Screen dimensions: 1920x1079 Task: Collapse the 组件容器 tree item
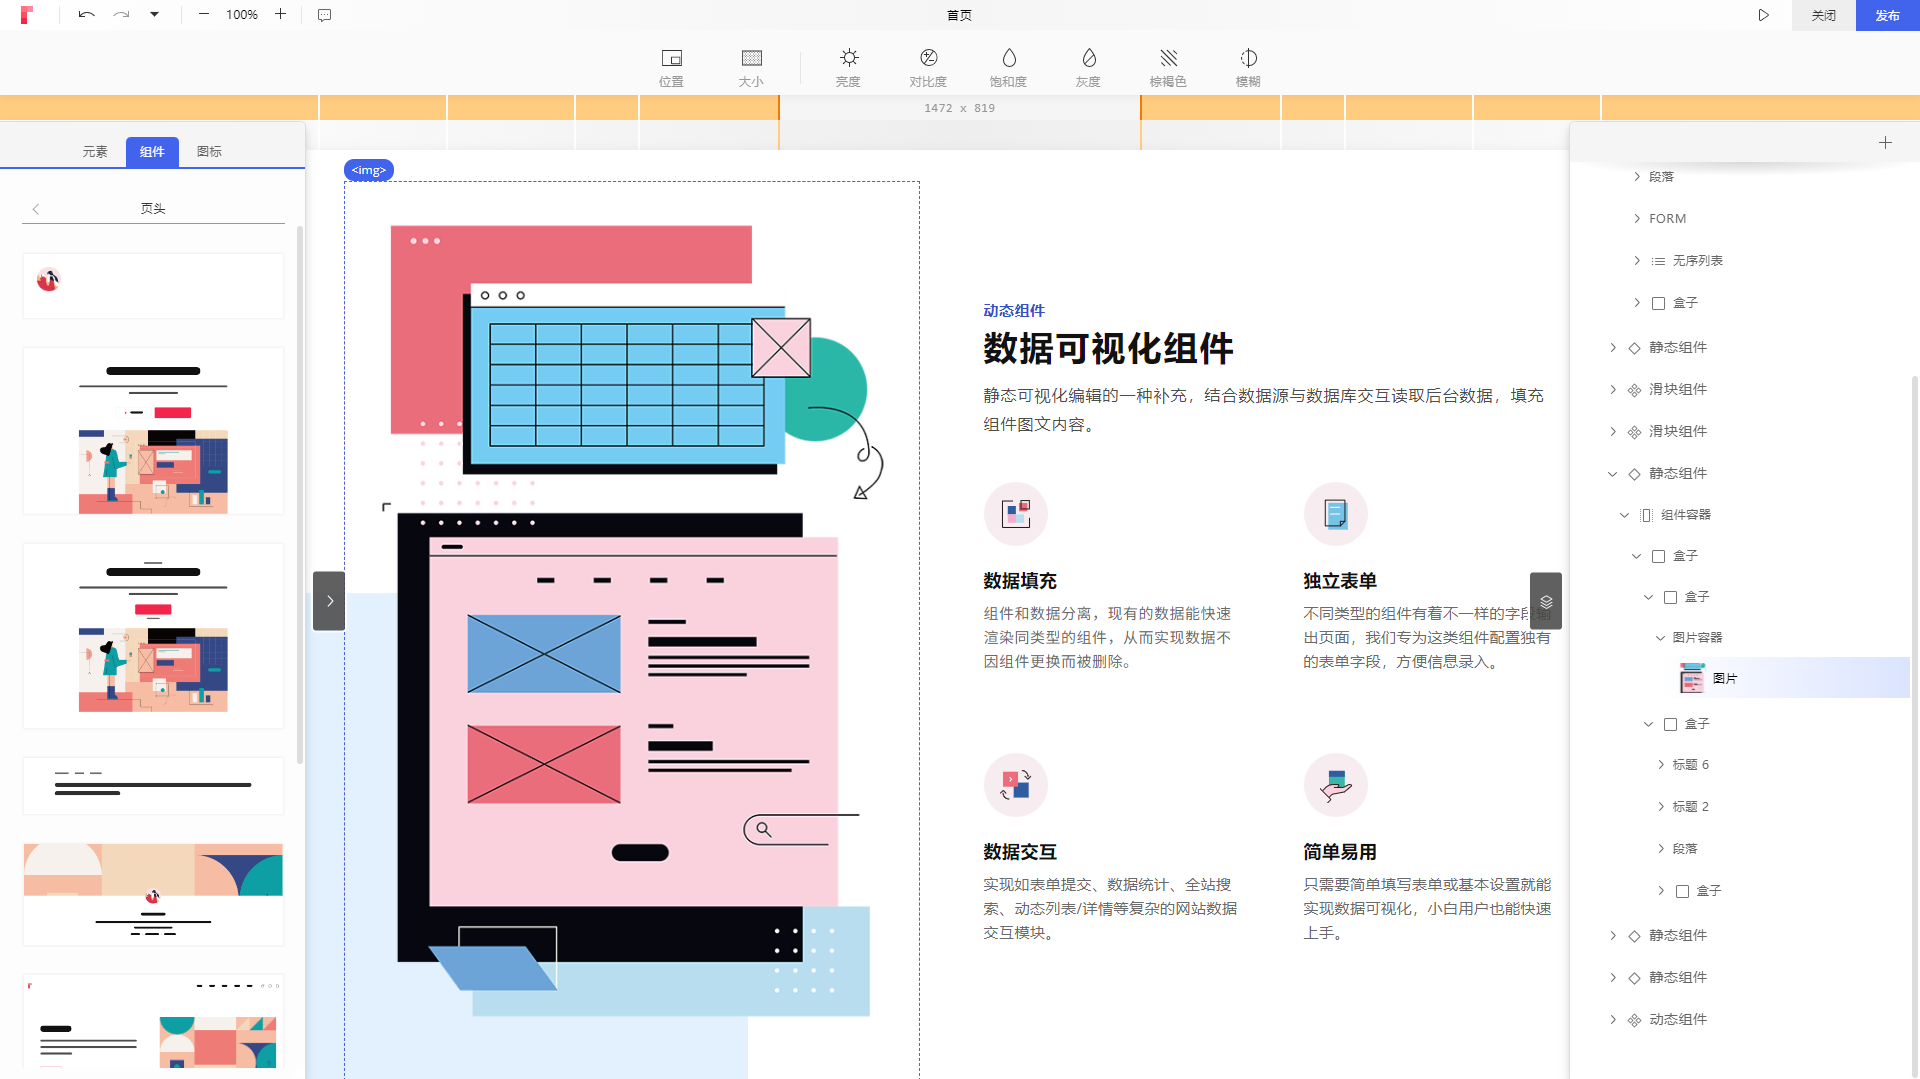(1625, 515)
